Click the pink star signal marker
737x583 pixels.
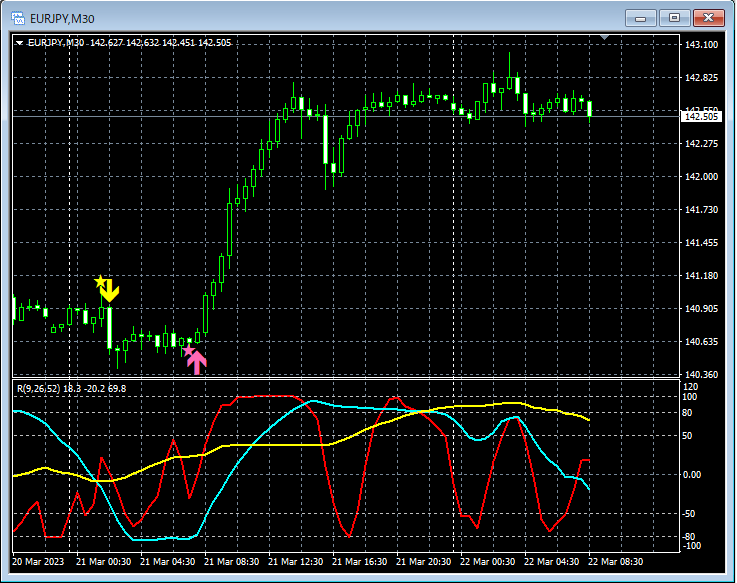click(x=188, y=350)
